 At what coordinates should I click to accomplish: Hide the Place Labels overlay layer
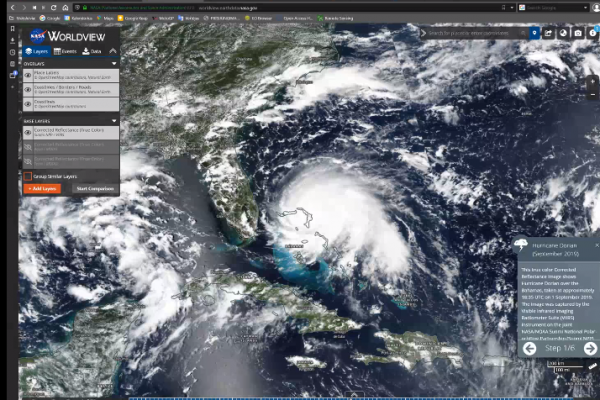coord(28,75)
